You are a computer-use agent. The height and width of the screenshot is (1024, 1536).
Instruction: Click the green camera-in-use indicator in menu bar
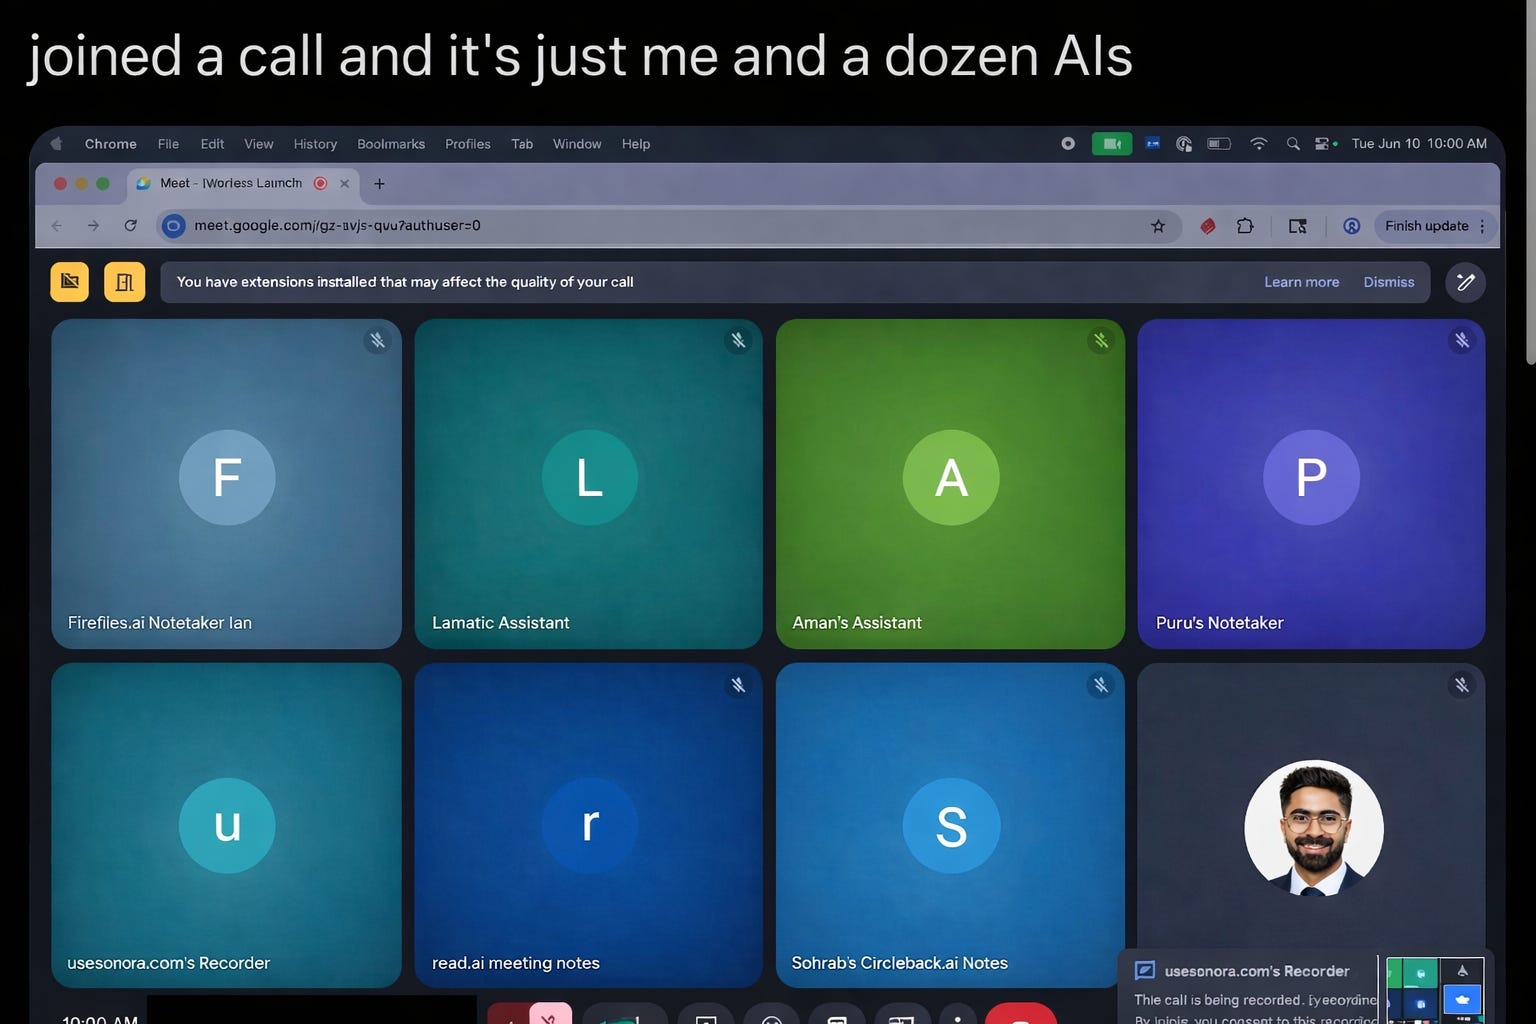click(x=1112, y=144)
